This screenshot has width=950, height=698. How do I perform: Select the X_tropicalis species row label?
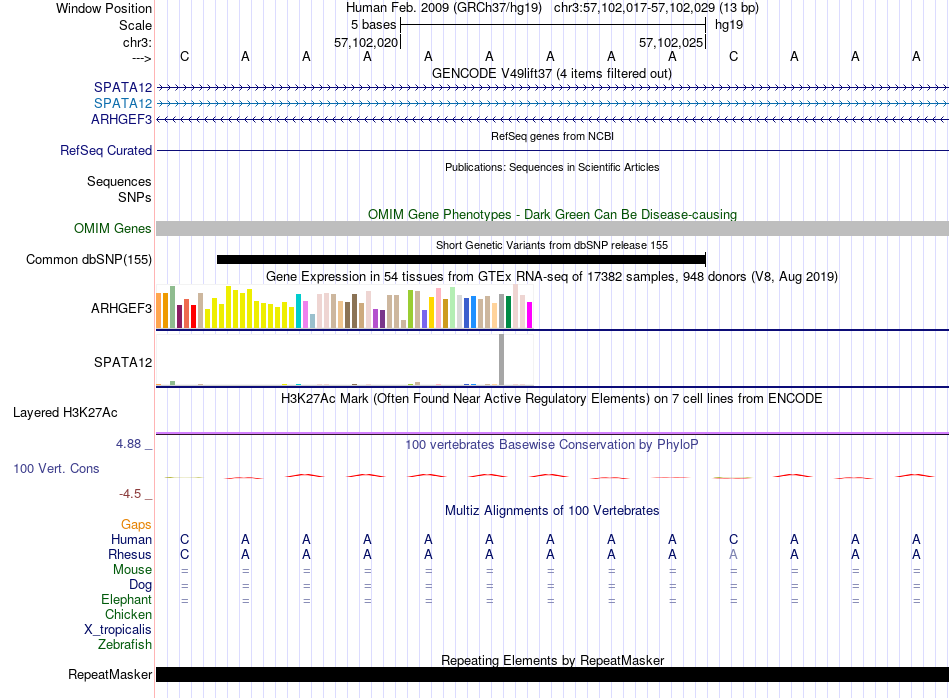point(118,630)
